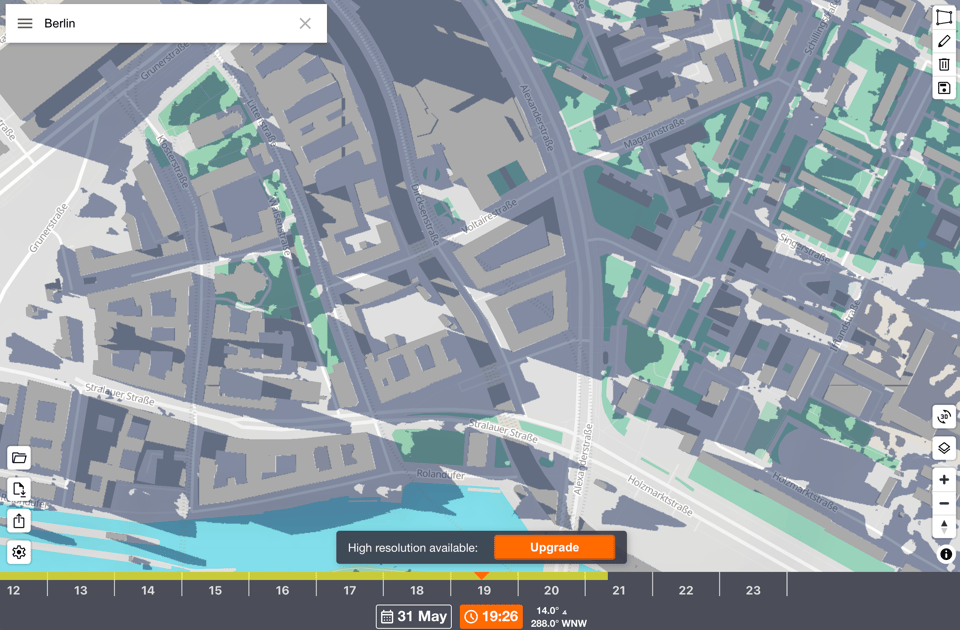Open the info button

pyautogui.click(x=946, y=554)
